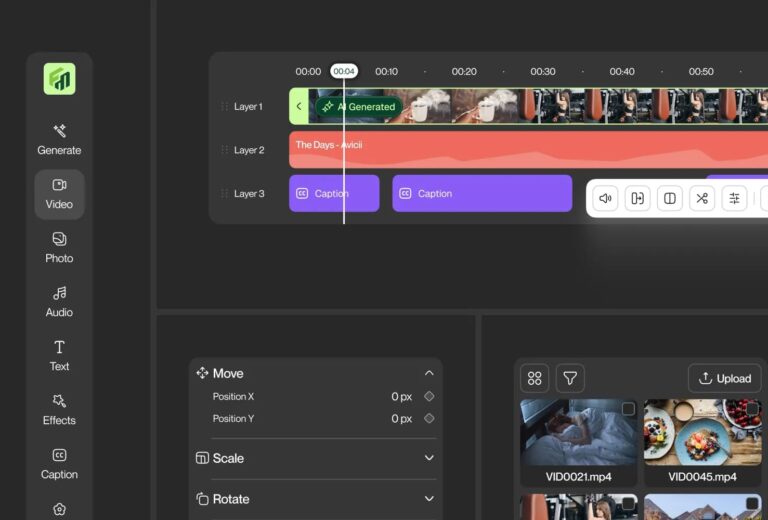Select The Days - Avicii audio clip
The height and width of the screenshot is (520, 768).
528,150
